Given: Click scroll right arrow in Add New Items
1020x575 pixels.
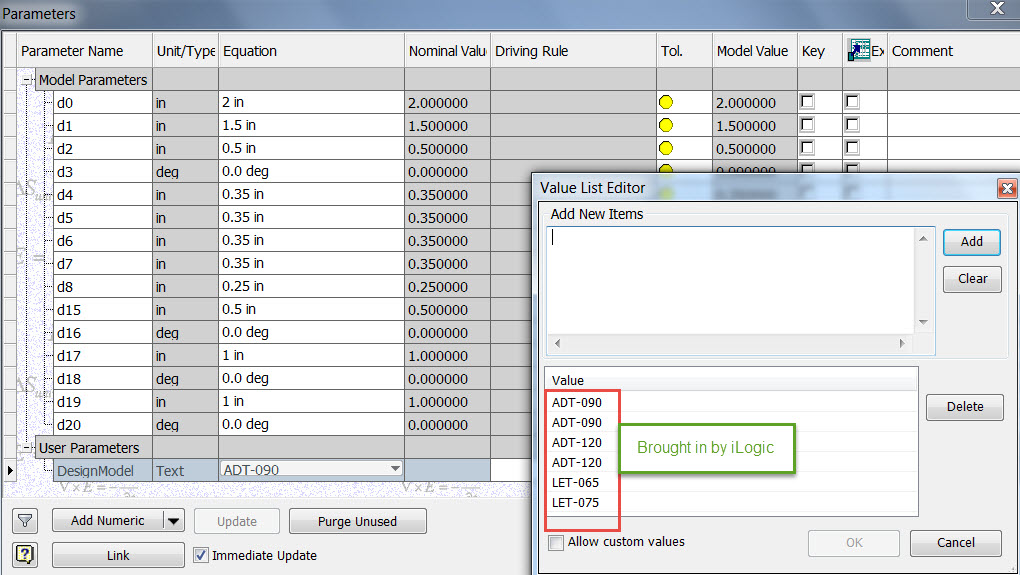Looking at the screenshot, I should point(902,343).
